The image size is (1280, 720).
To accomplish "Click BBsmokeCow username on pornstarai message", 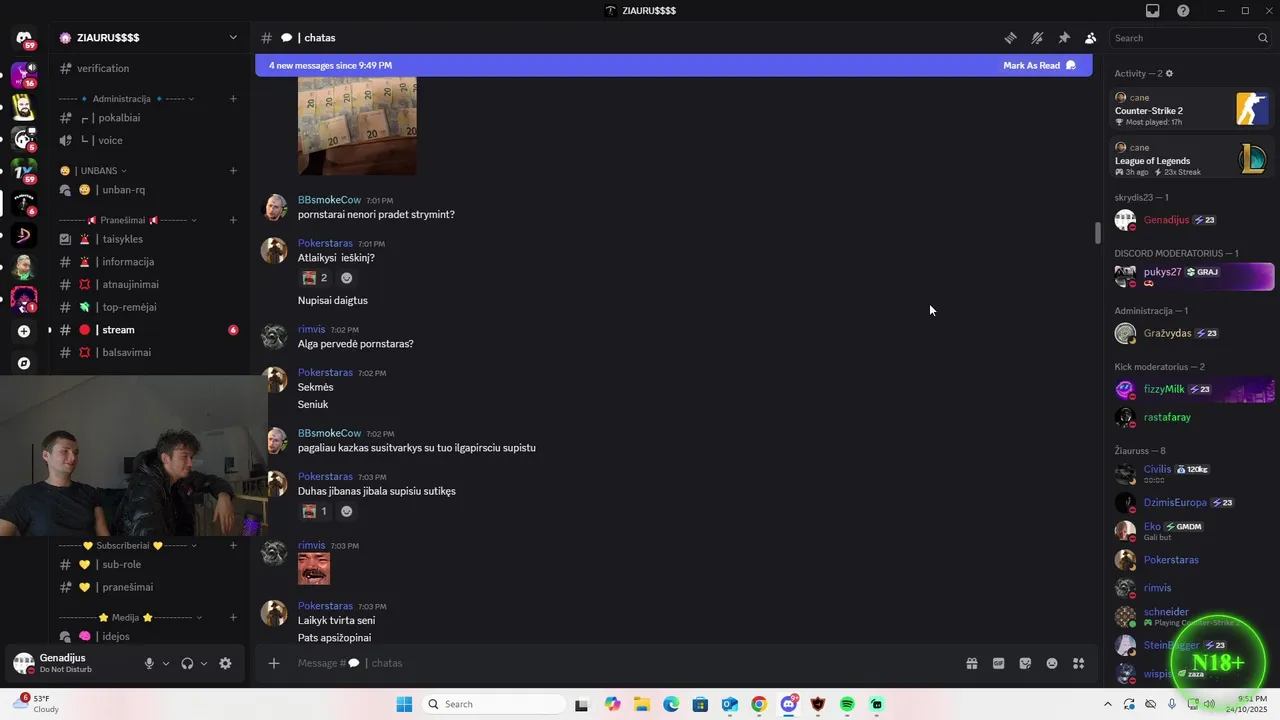I will pyautogui.click(x=329, y=200).
